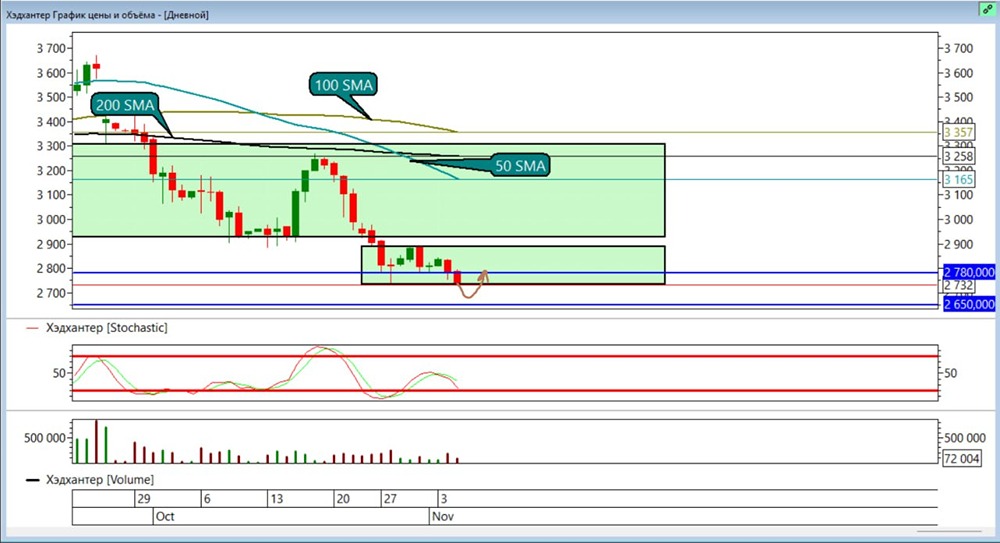Click the date label 6 on time axis

click(207, 499)
